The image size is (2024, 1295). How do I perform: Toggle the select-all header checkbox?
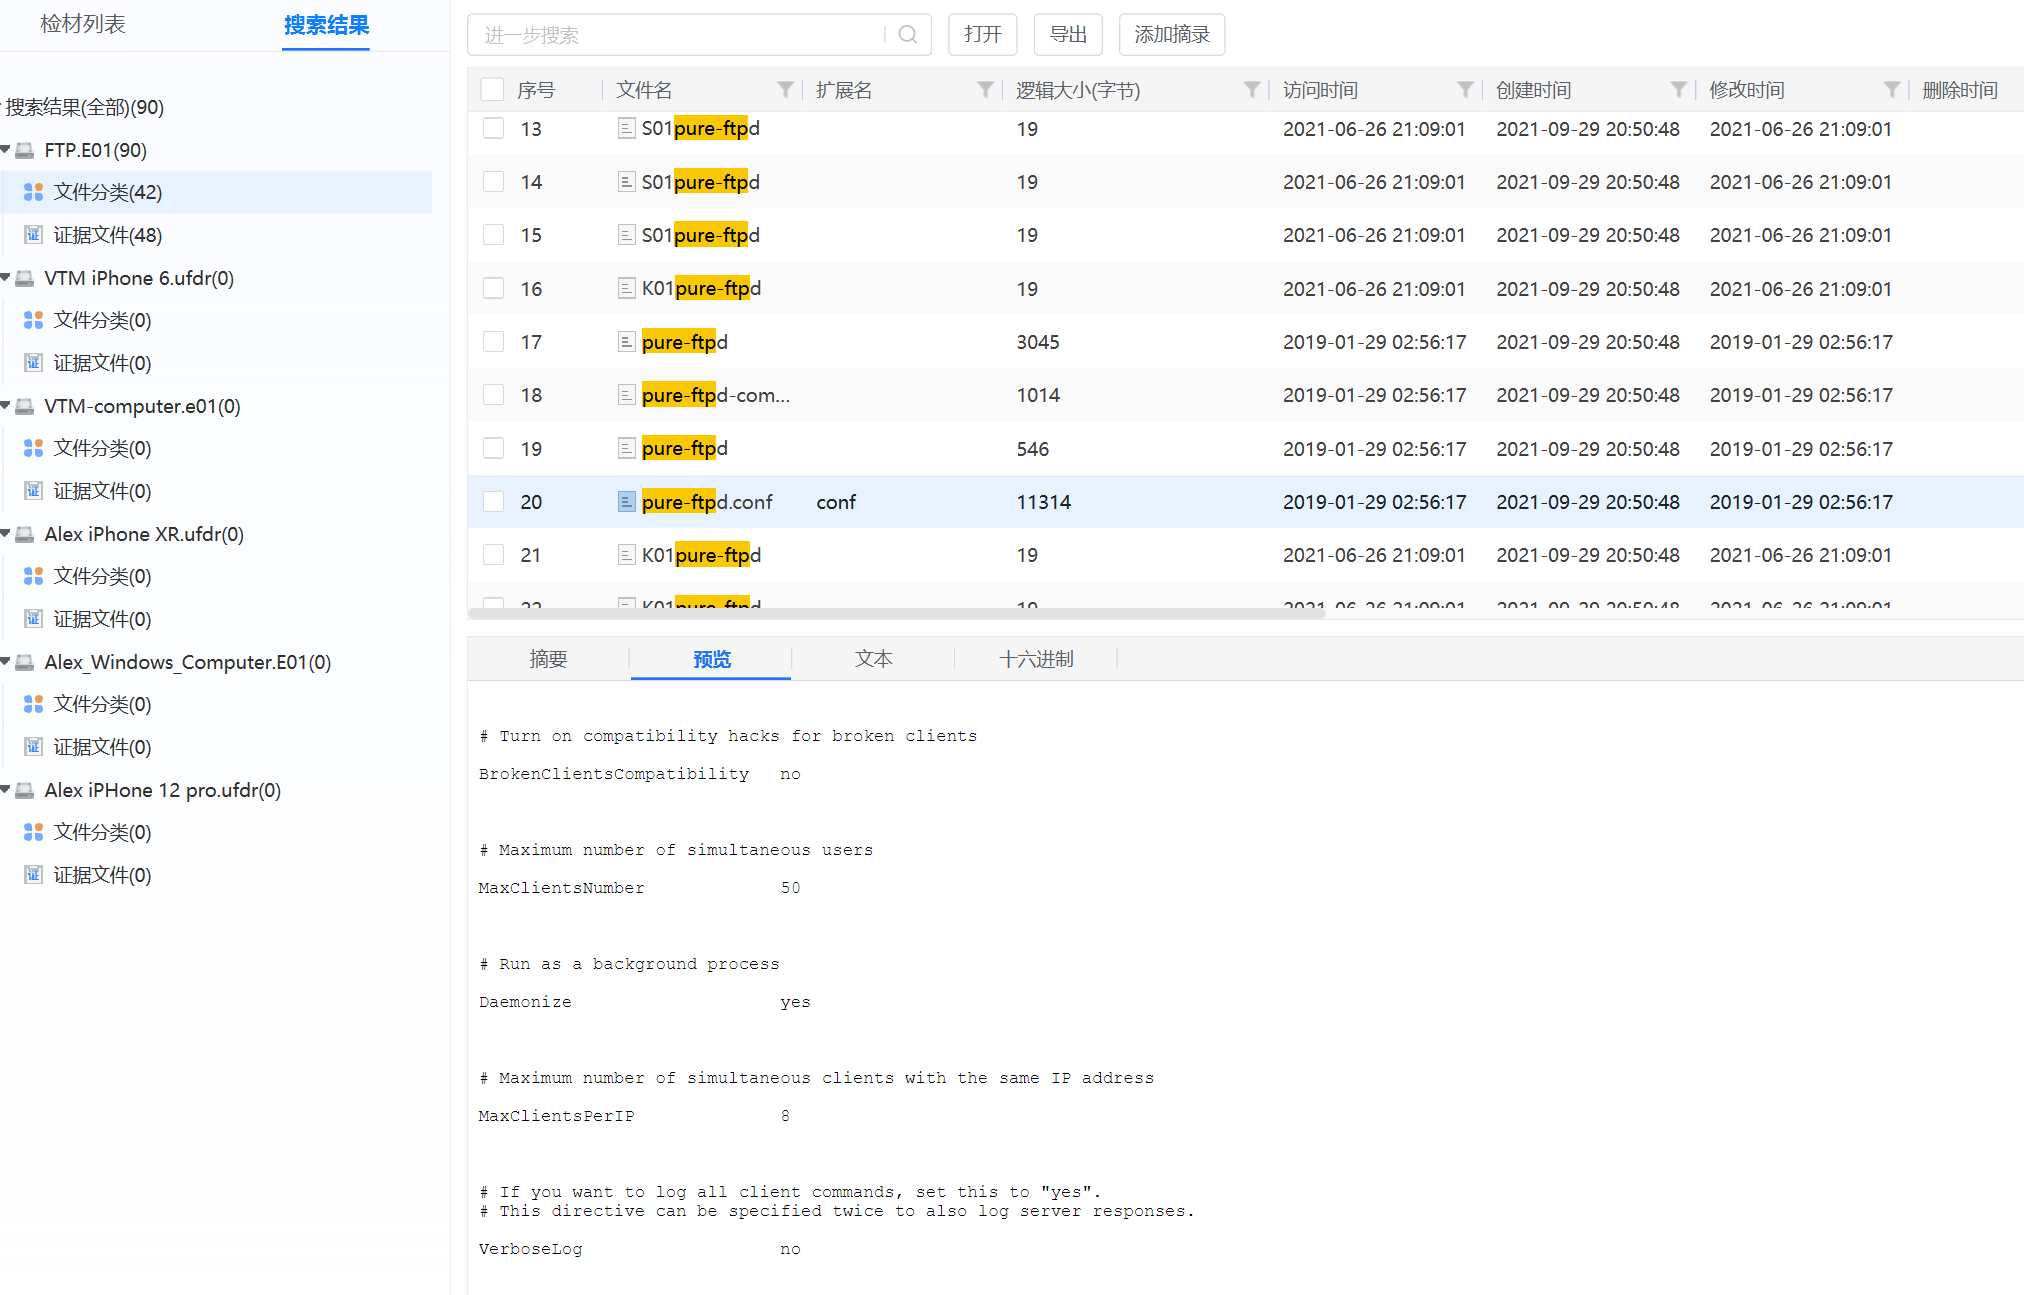(492, 90)
